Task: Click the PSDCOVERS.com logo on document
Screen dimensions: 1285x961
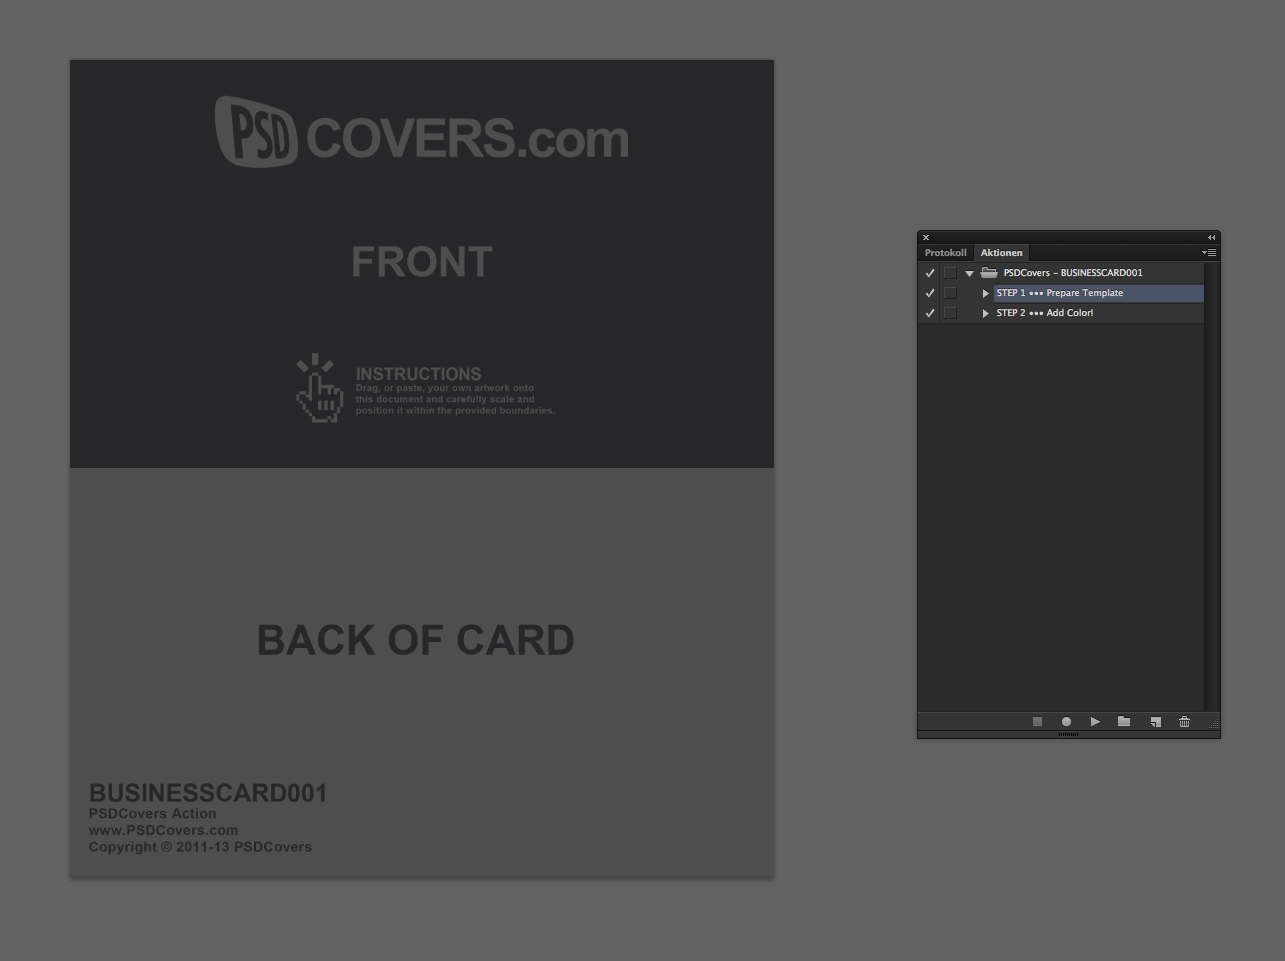Action: tap(422, 131)
